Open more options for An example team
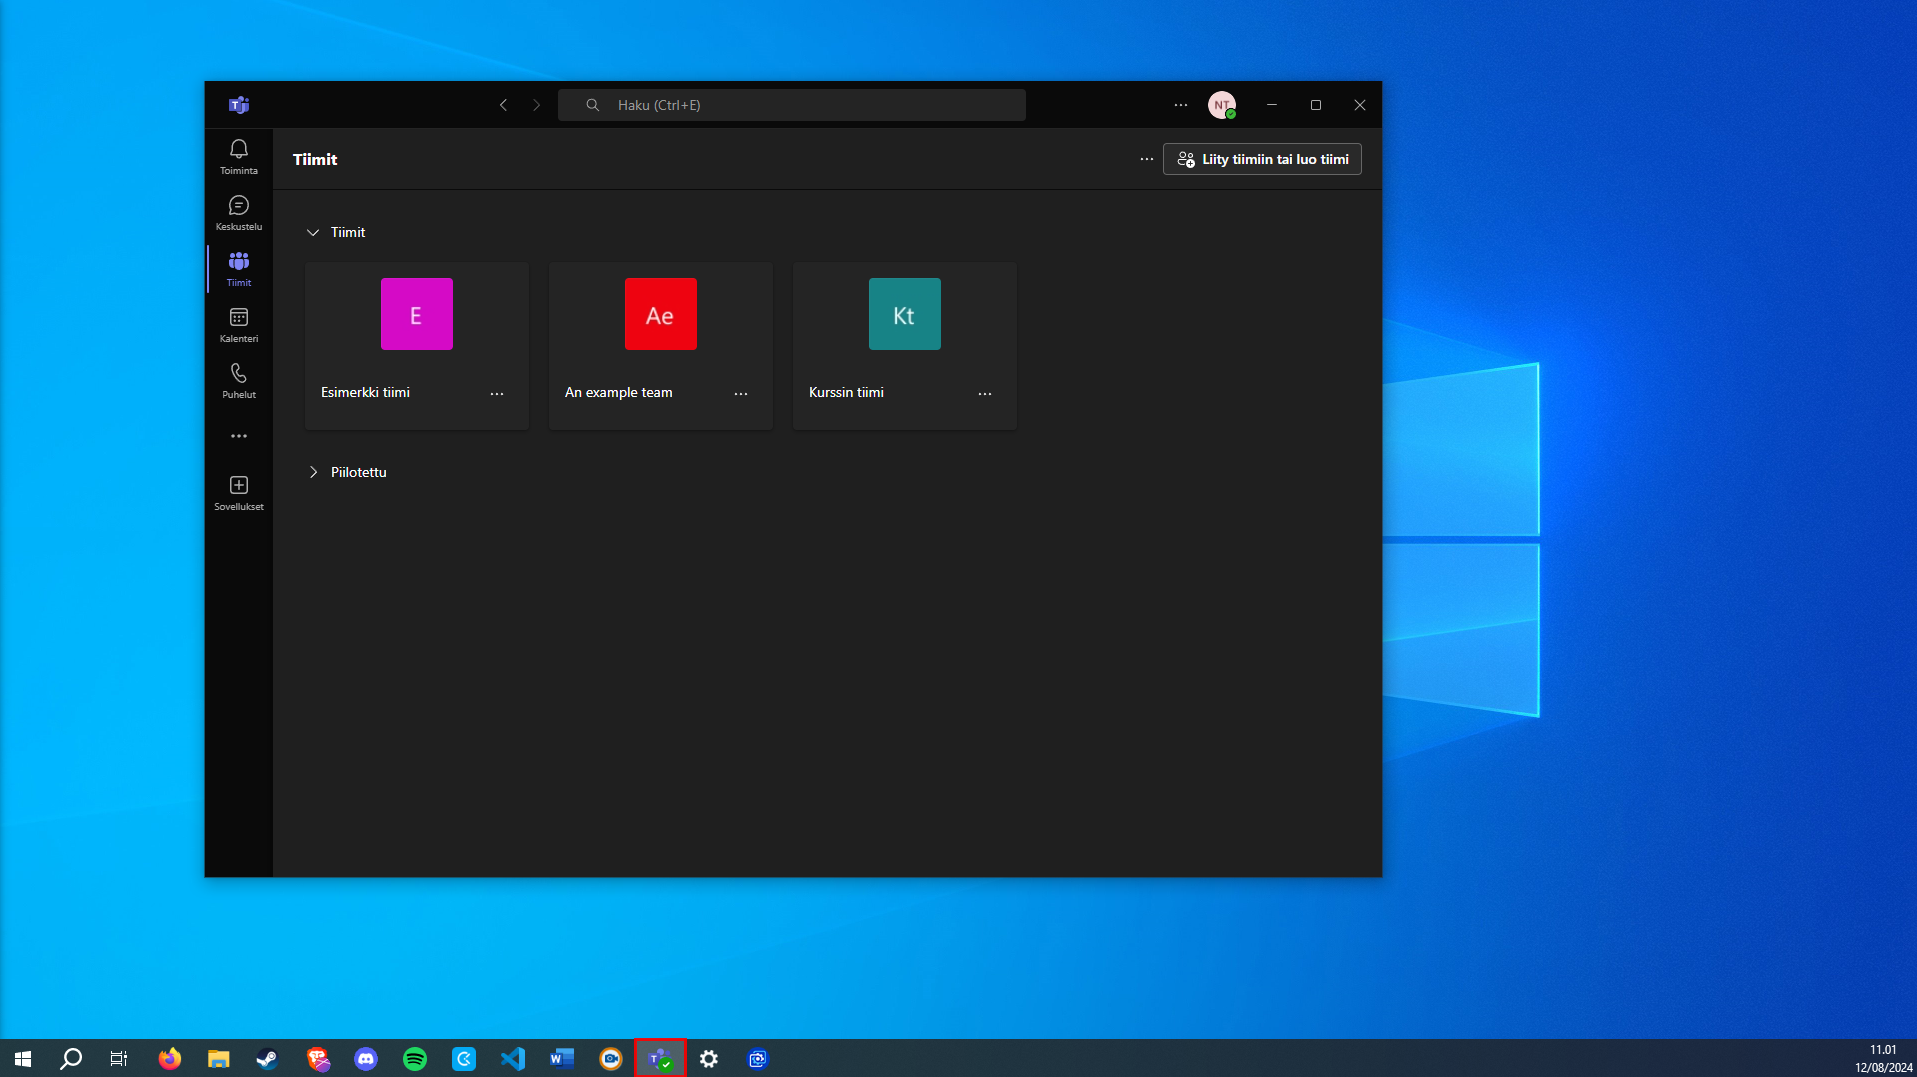1917x1077 pixels. point(741,394)
